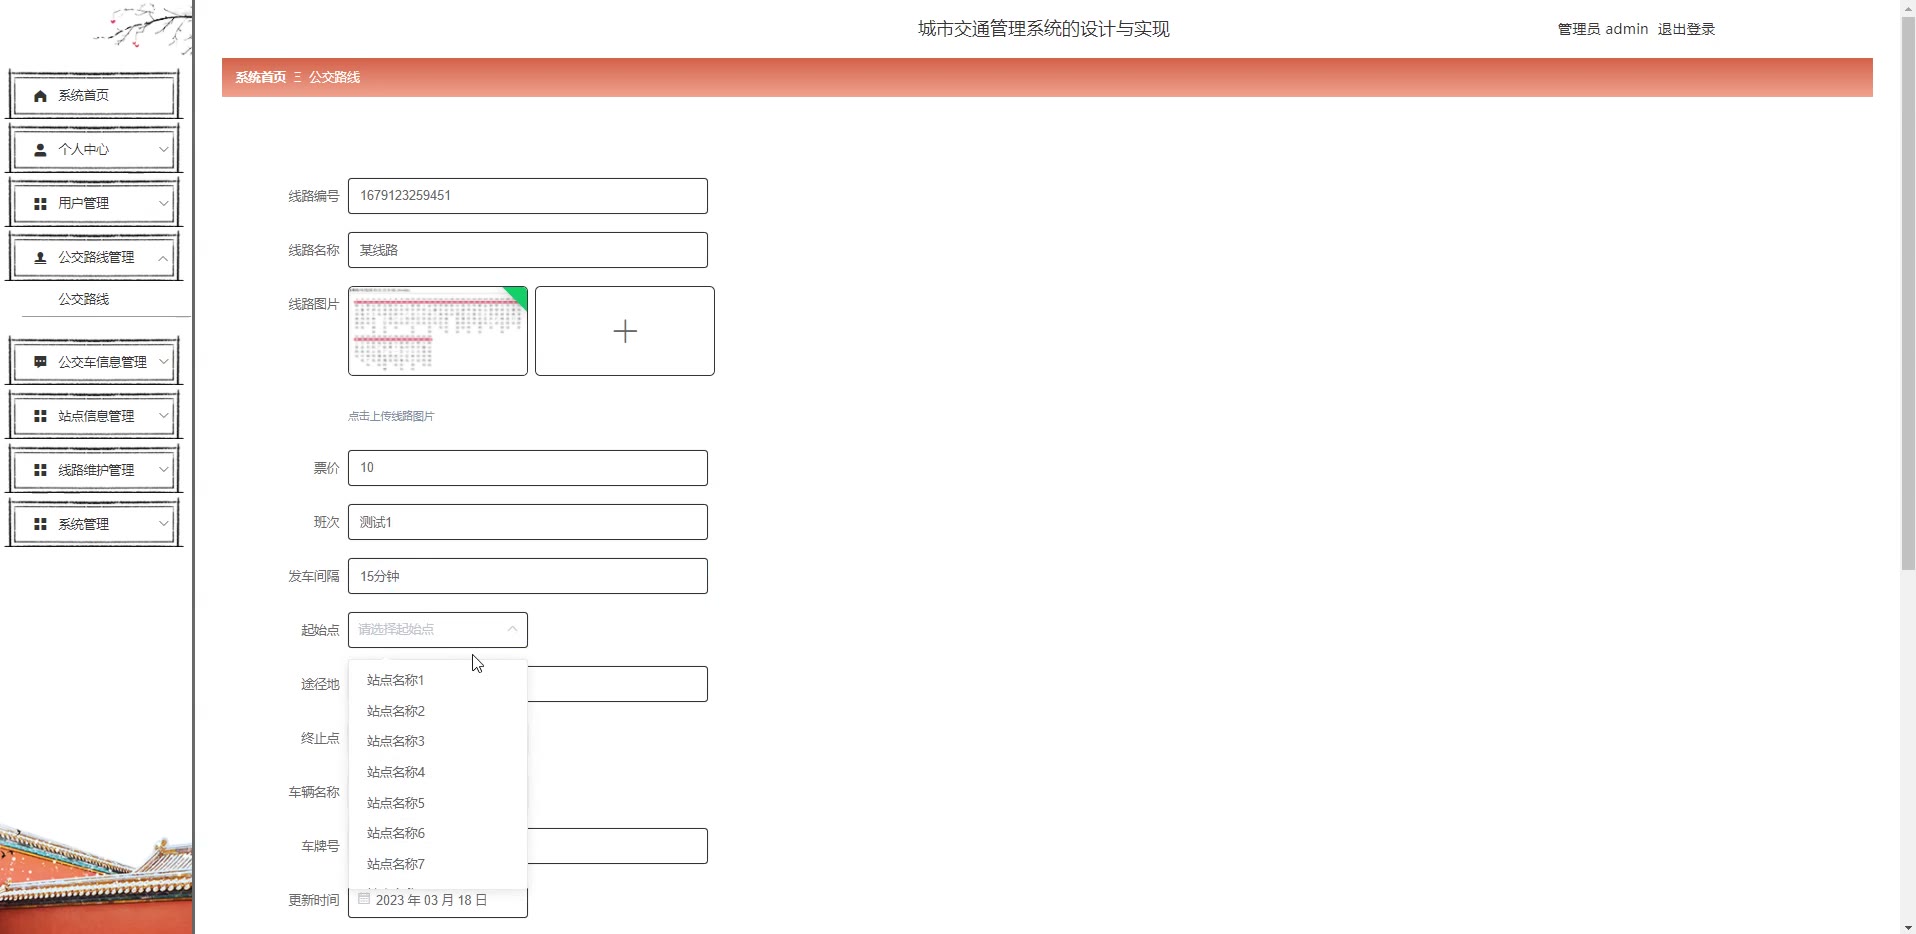Click the grid icon beside 系统管理
1916x934 pixels.
pyautogui.click(x=40, y=524)
